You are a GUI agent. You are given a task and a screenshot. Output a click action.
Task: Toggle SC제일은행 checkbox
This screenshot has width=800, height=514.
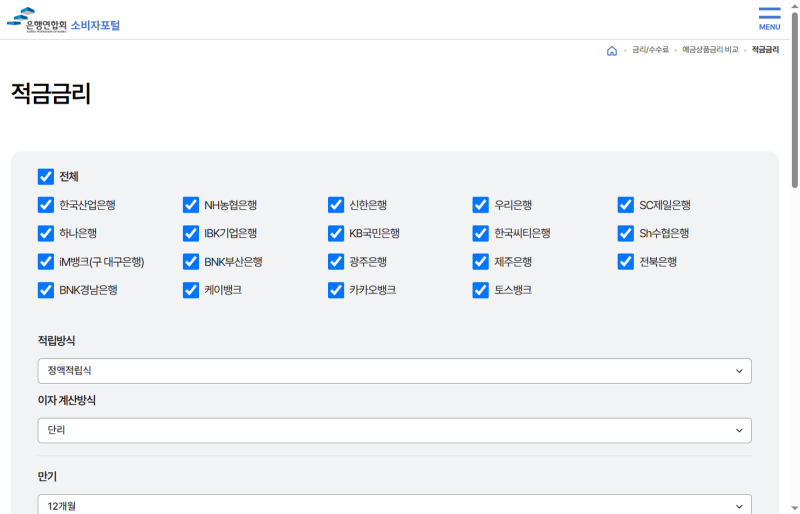tap(626, 205)
